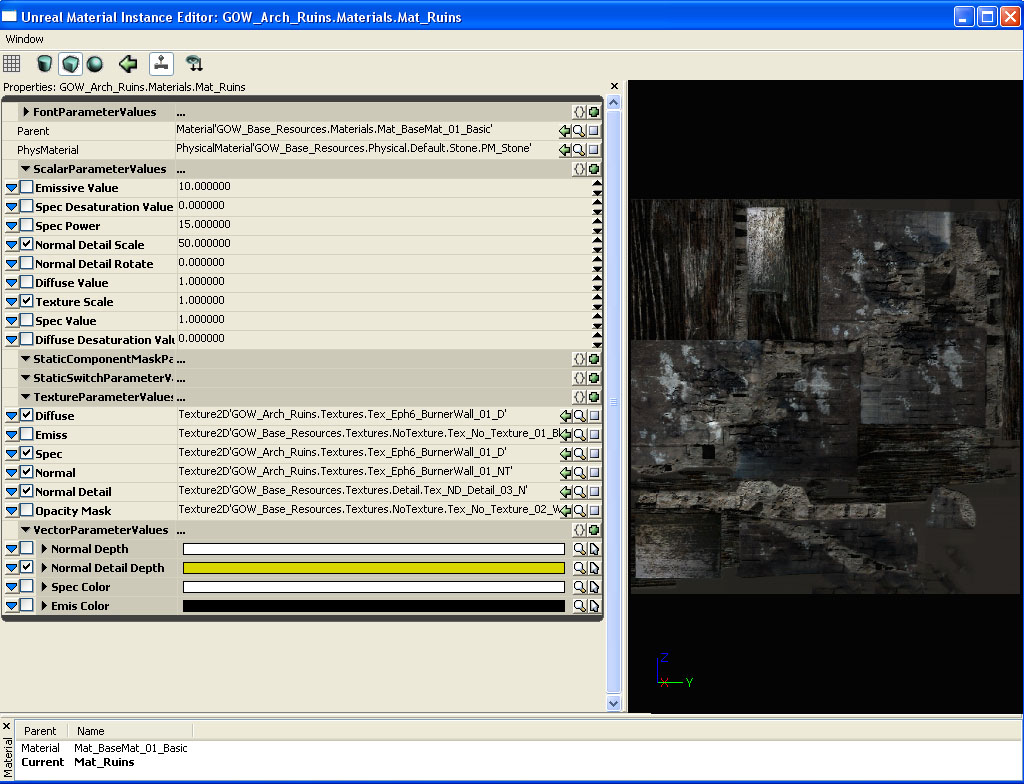Enable the Emiss texture checkbox
Screen dimensions: 1024x784
[26, 434]
